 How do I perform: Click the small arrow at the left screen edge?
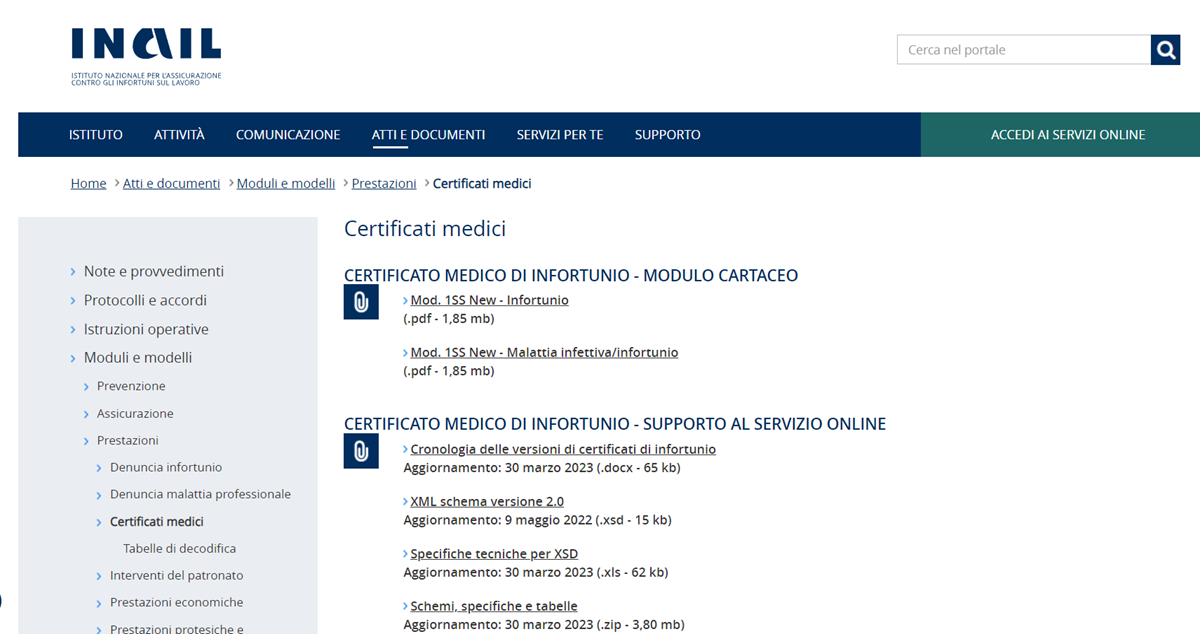point(4,601)
